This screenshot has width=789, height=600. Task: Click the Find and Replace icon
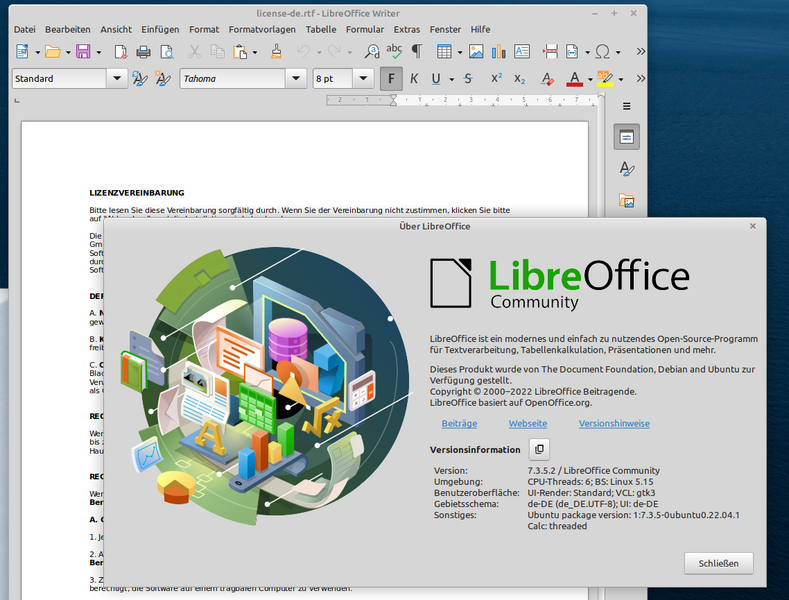point(372,52)
